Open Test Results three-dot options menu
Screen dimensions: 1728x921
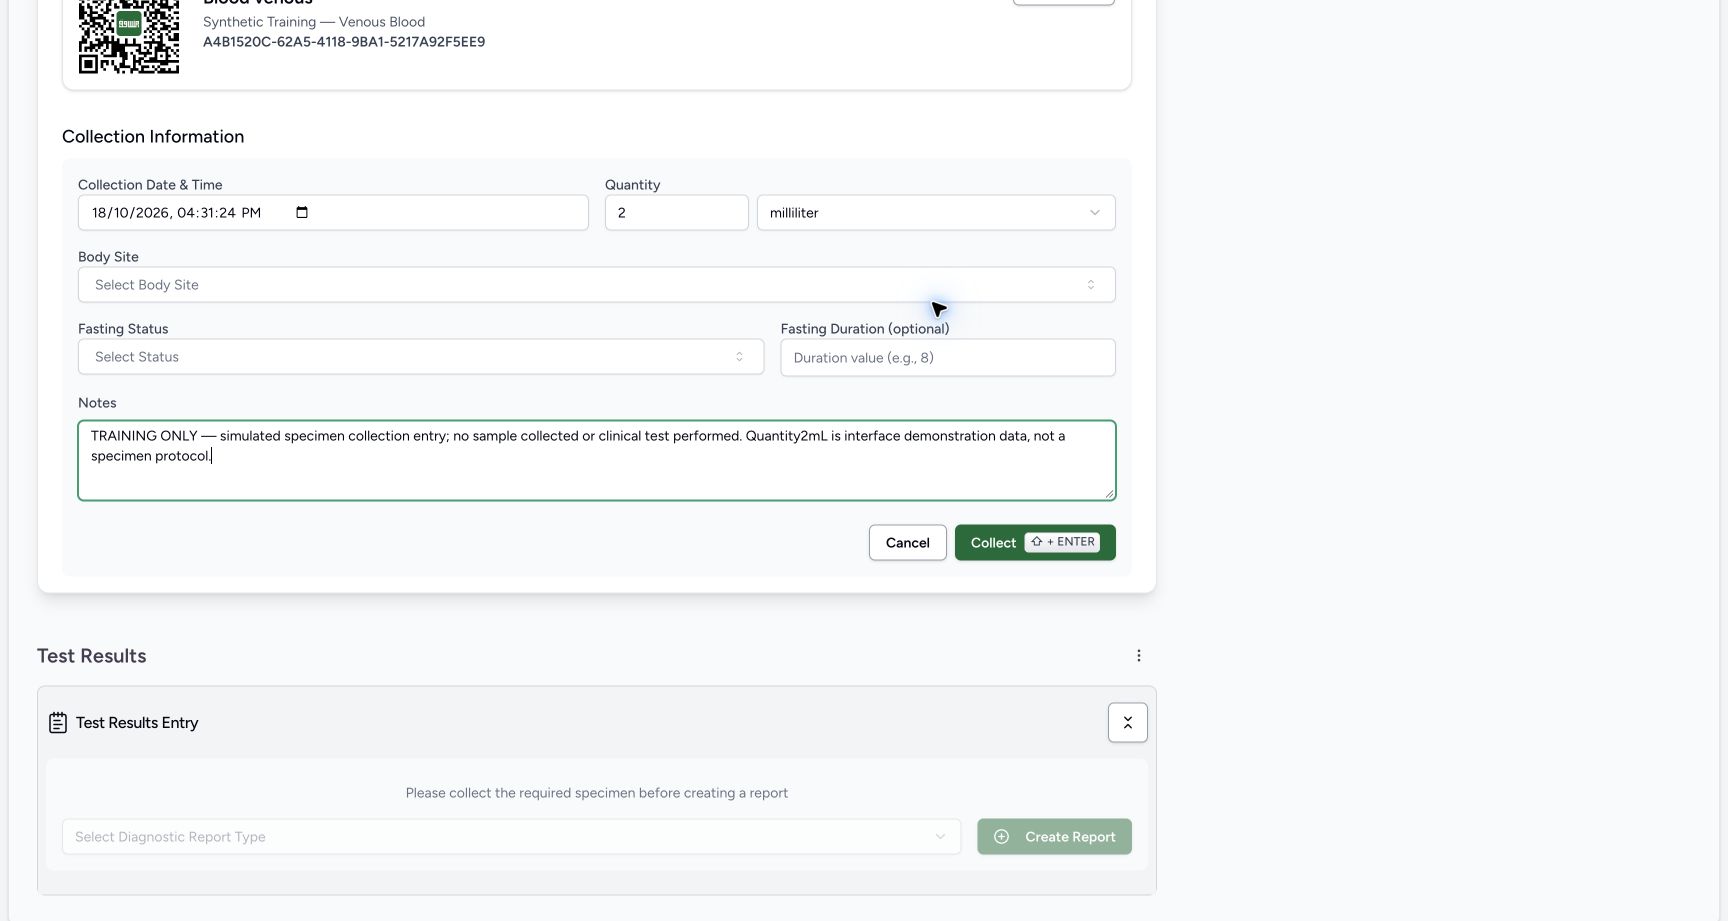tap(1138, 656)
